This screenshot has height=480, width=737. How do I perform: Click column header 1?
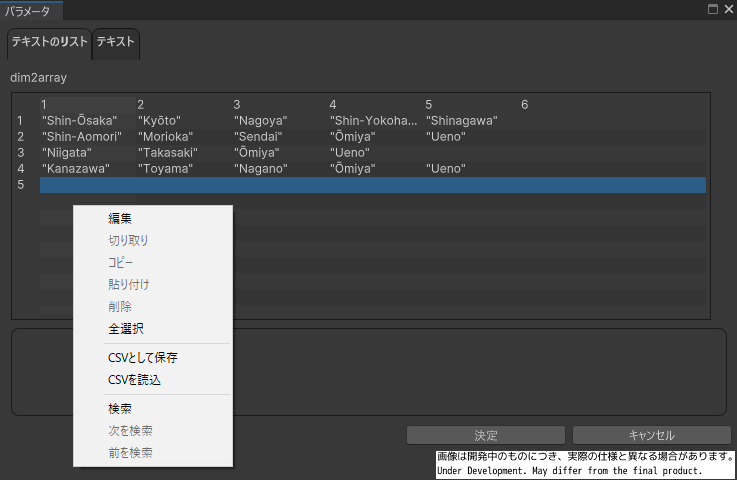[x=88, y=104]
